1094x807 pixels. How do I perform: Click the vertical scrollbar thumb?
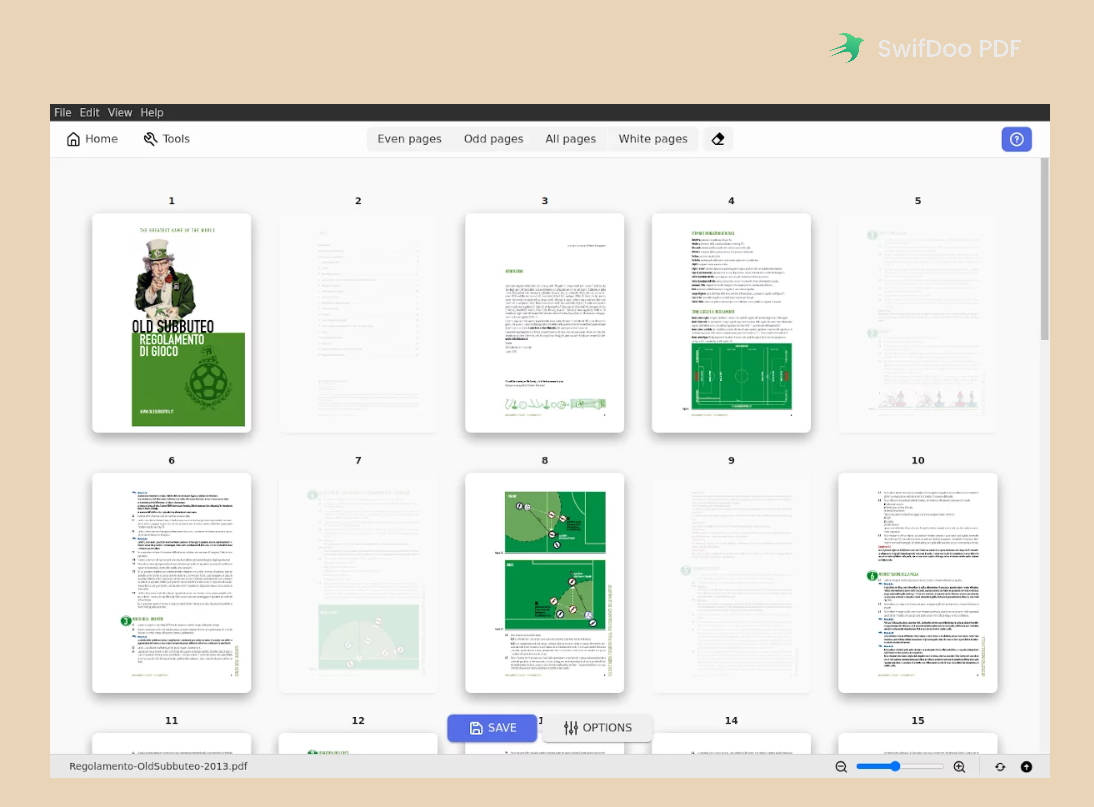pyautogui.click(x=1044, y=249)
